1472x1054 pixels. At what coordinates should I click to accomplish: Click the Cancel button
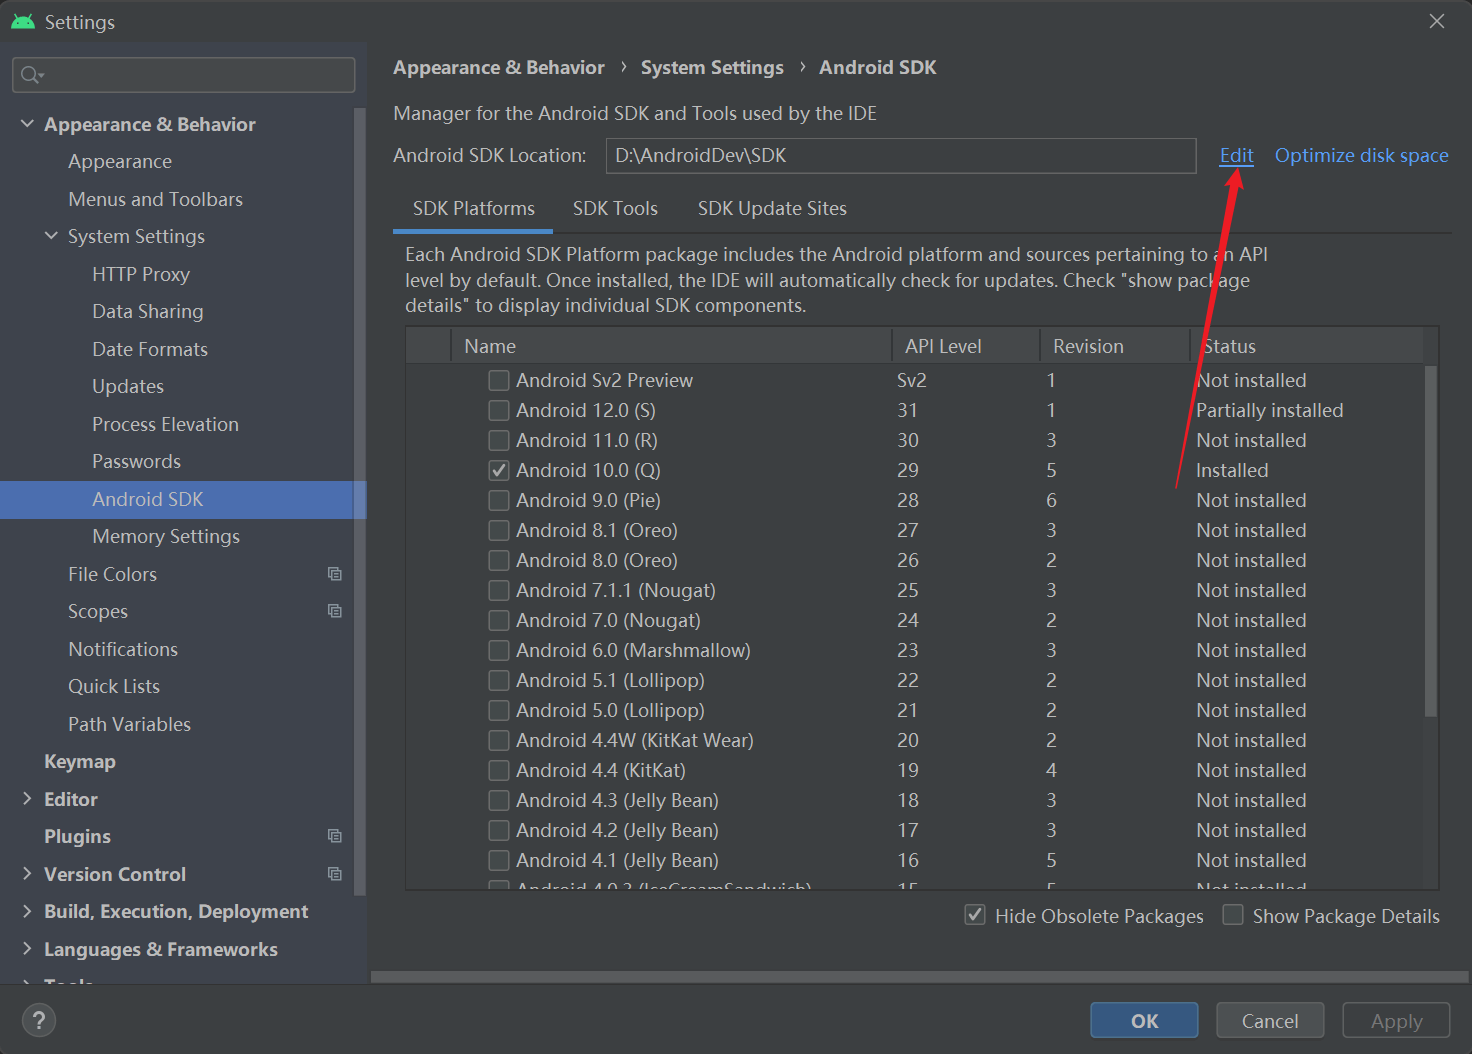point(1270,1021)
